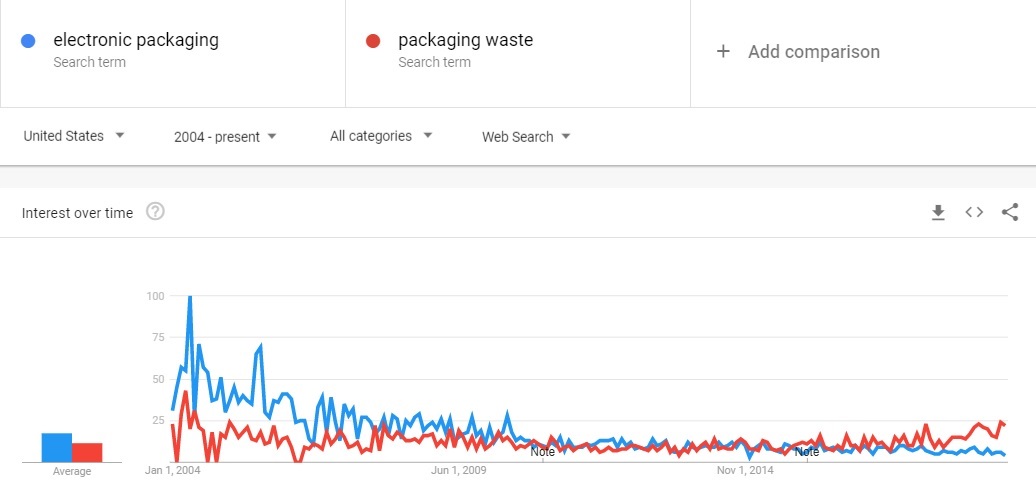The image size is (1036, 502).
Task: Download the Interest over time chart data
Action: 938,212
